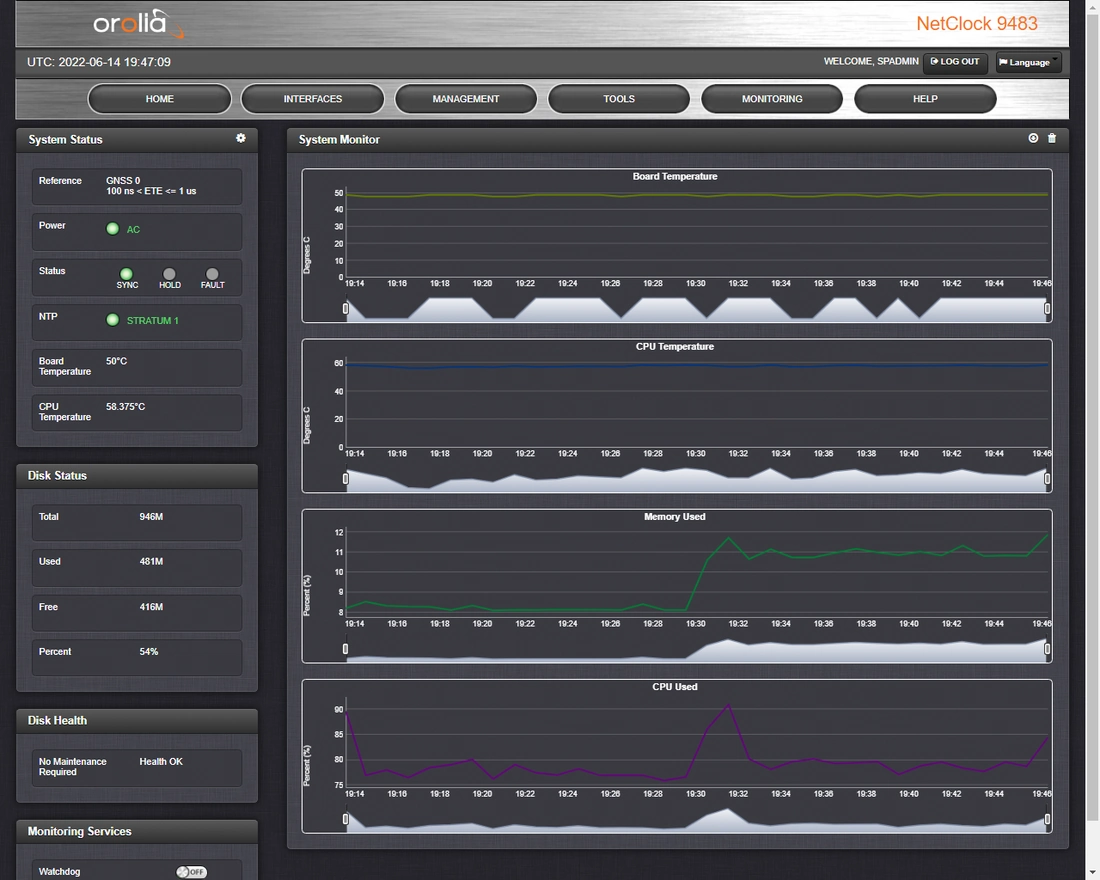Screen dimensions: 1100x880
Task: Grab right range handle of CPU Temperature chart
Action: pos(1047,479)
